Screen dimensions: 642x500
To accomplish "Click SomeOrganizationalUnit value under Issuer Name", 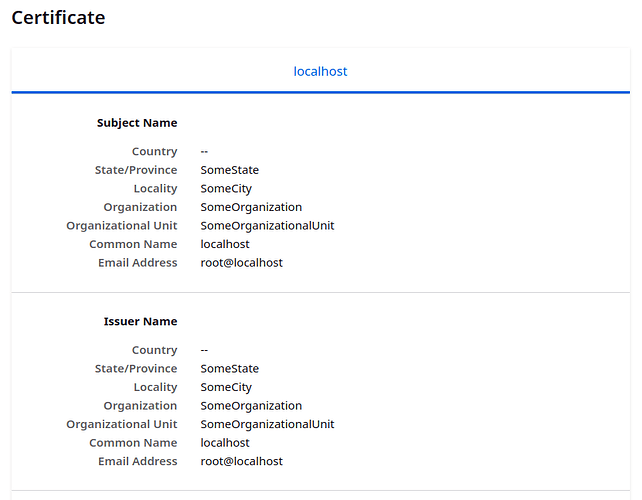I will (267, 424).
